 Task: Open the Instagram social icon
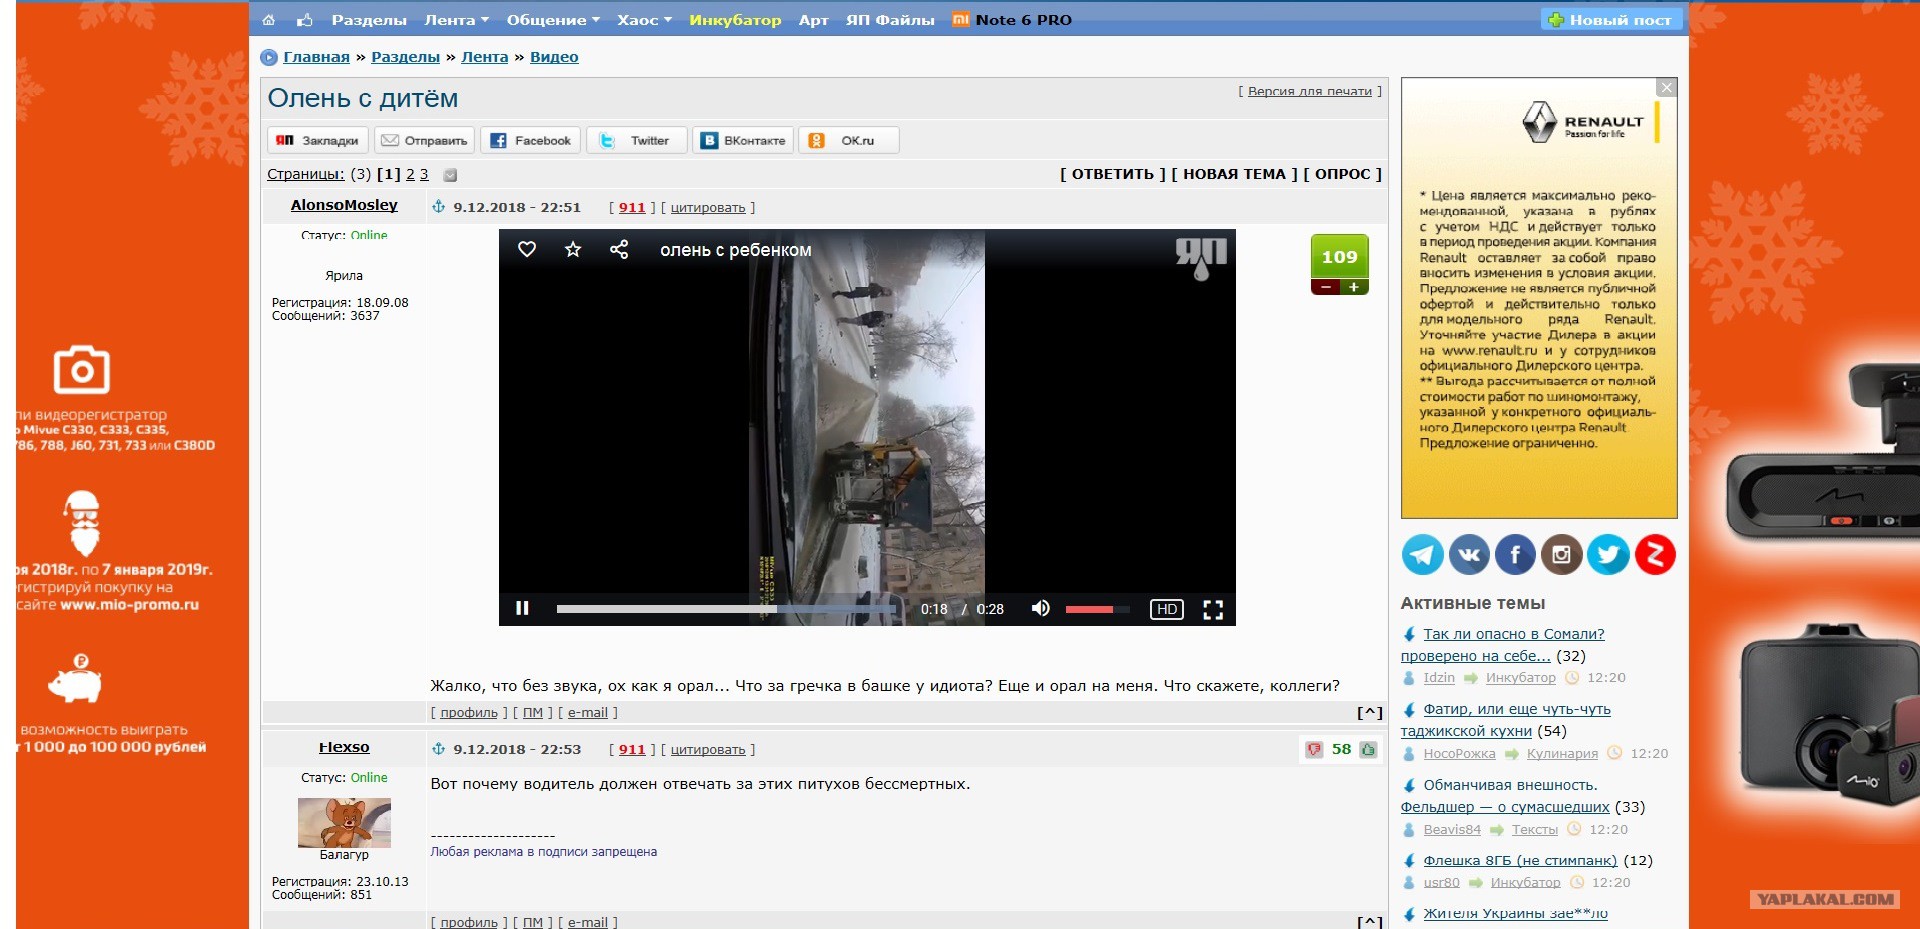[1562, 554]
